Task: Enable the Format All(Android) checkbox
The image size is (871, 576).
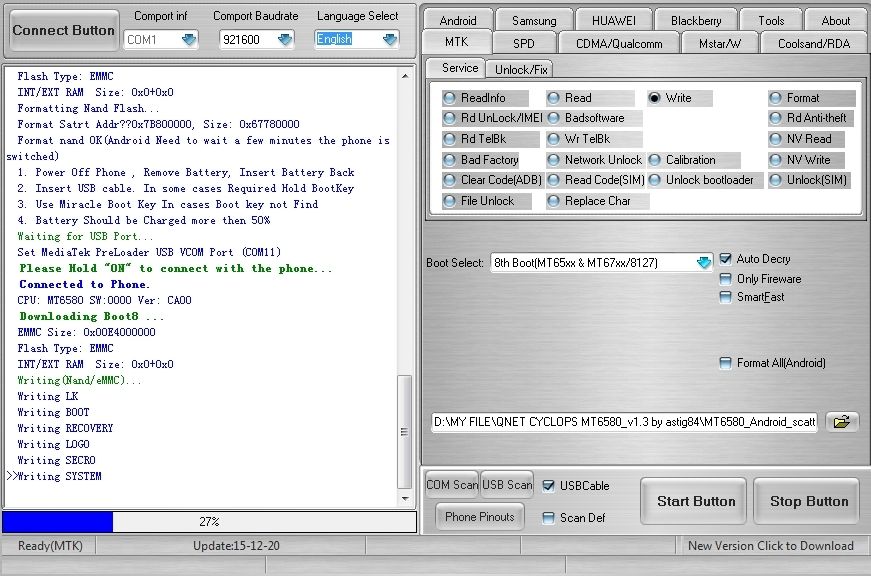Action: tap(726, 363)
